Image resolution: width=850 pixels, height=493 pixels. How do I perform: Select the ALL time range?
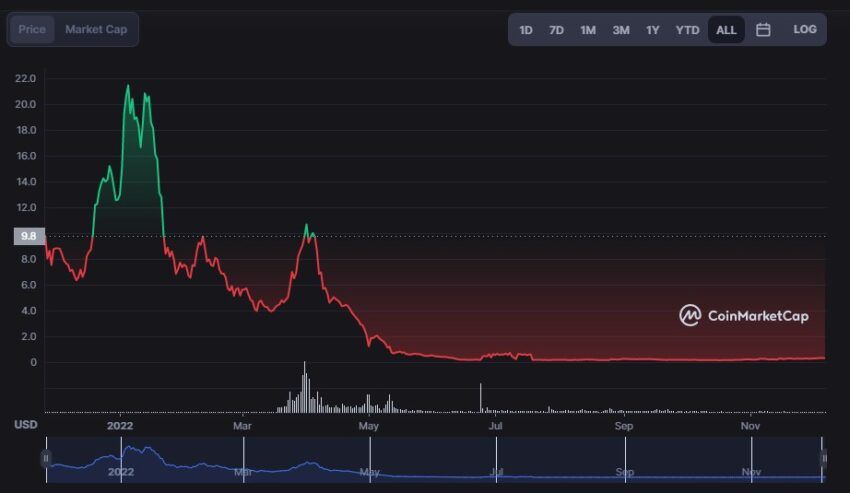(x=726, y=30)
